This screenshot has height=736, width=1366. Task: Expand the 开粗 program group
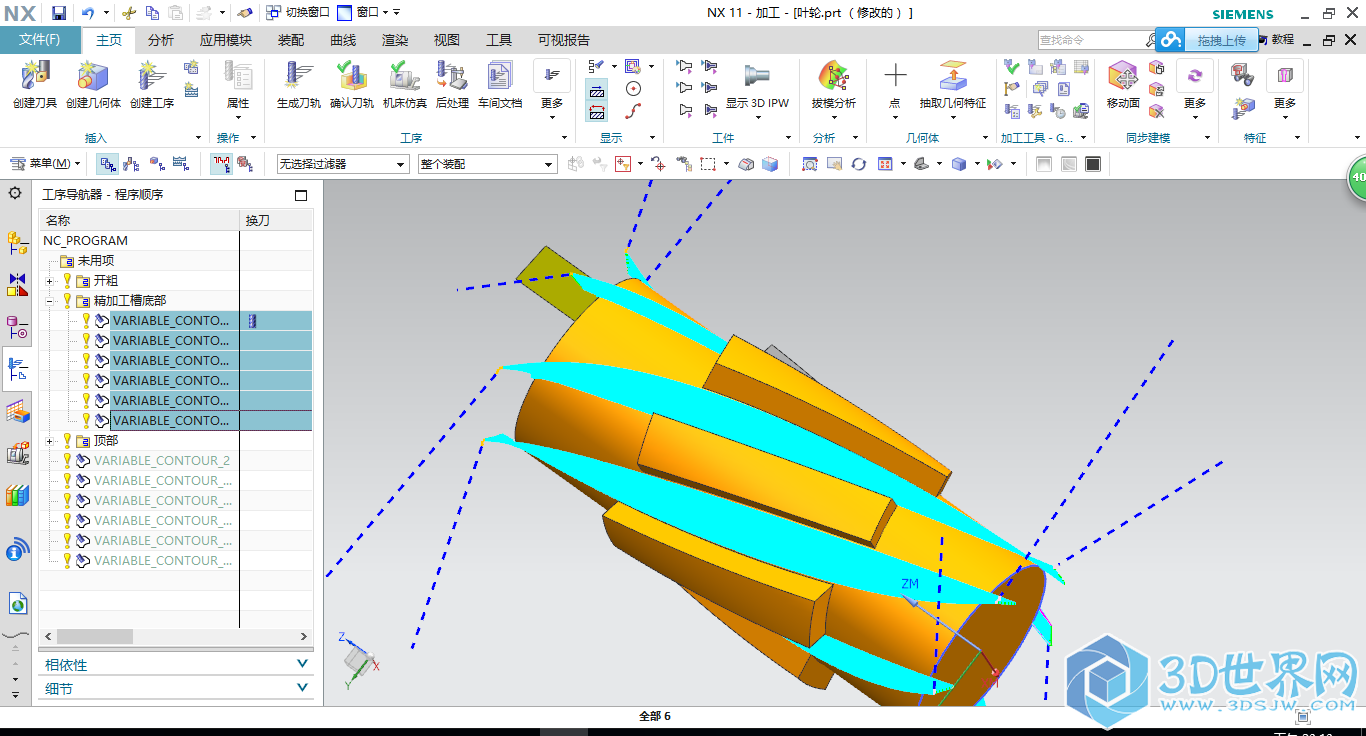(50, 281)
